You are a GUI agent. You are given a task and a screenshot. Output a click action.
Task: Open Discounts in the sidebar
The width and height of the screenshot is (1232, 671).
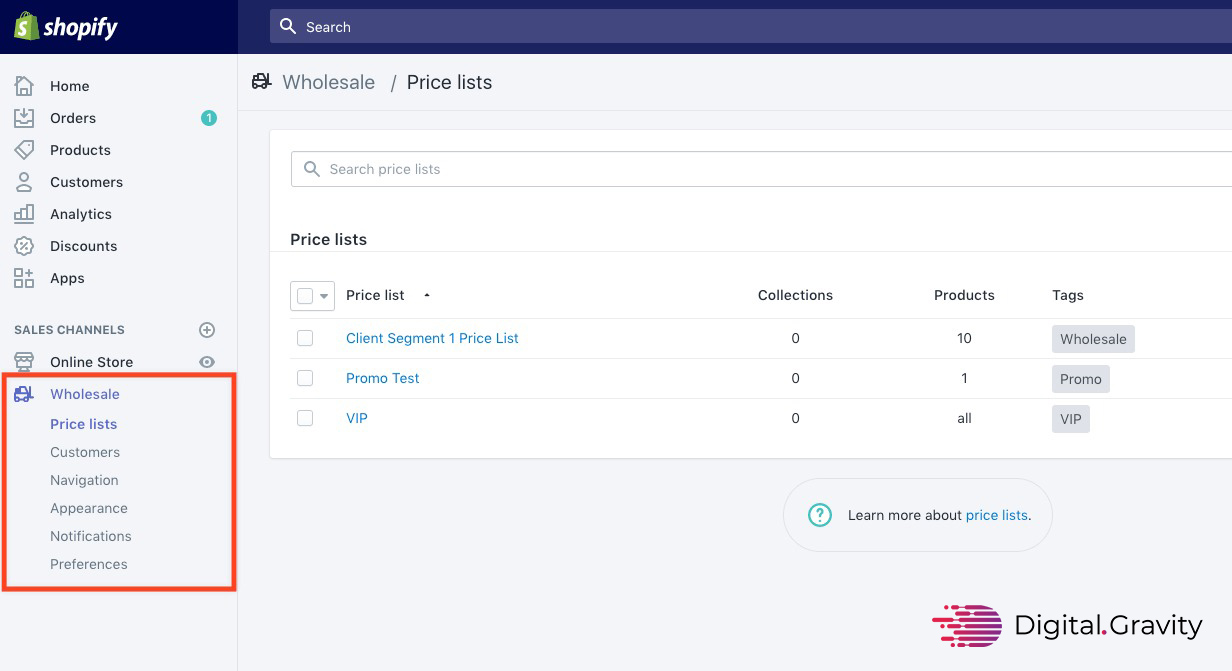[x=83, y=246]
